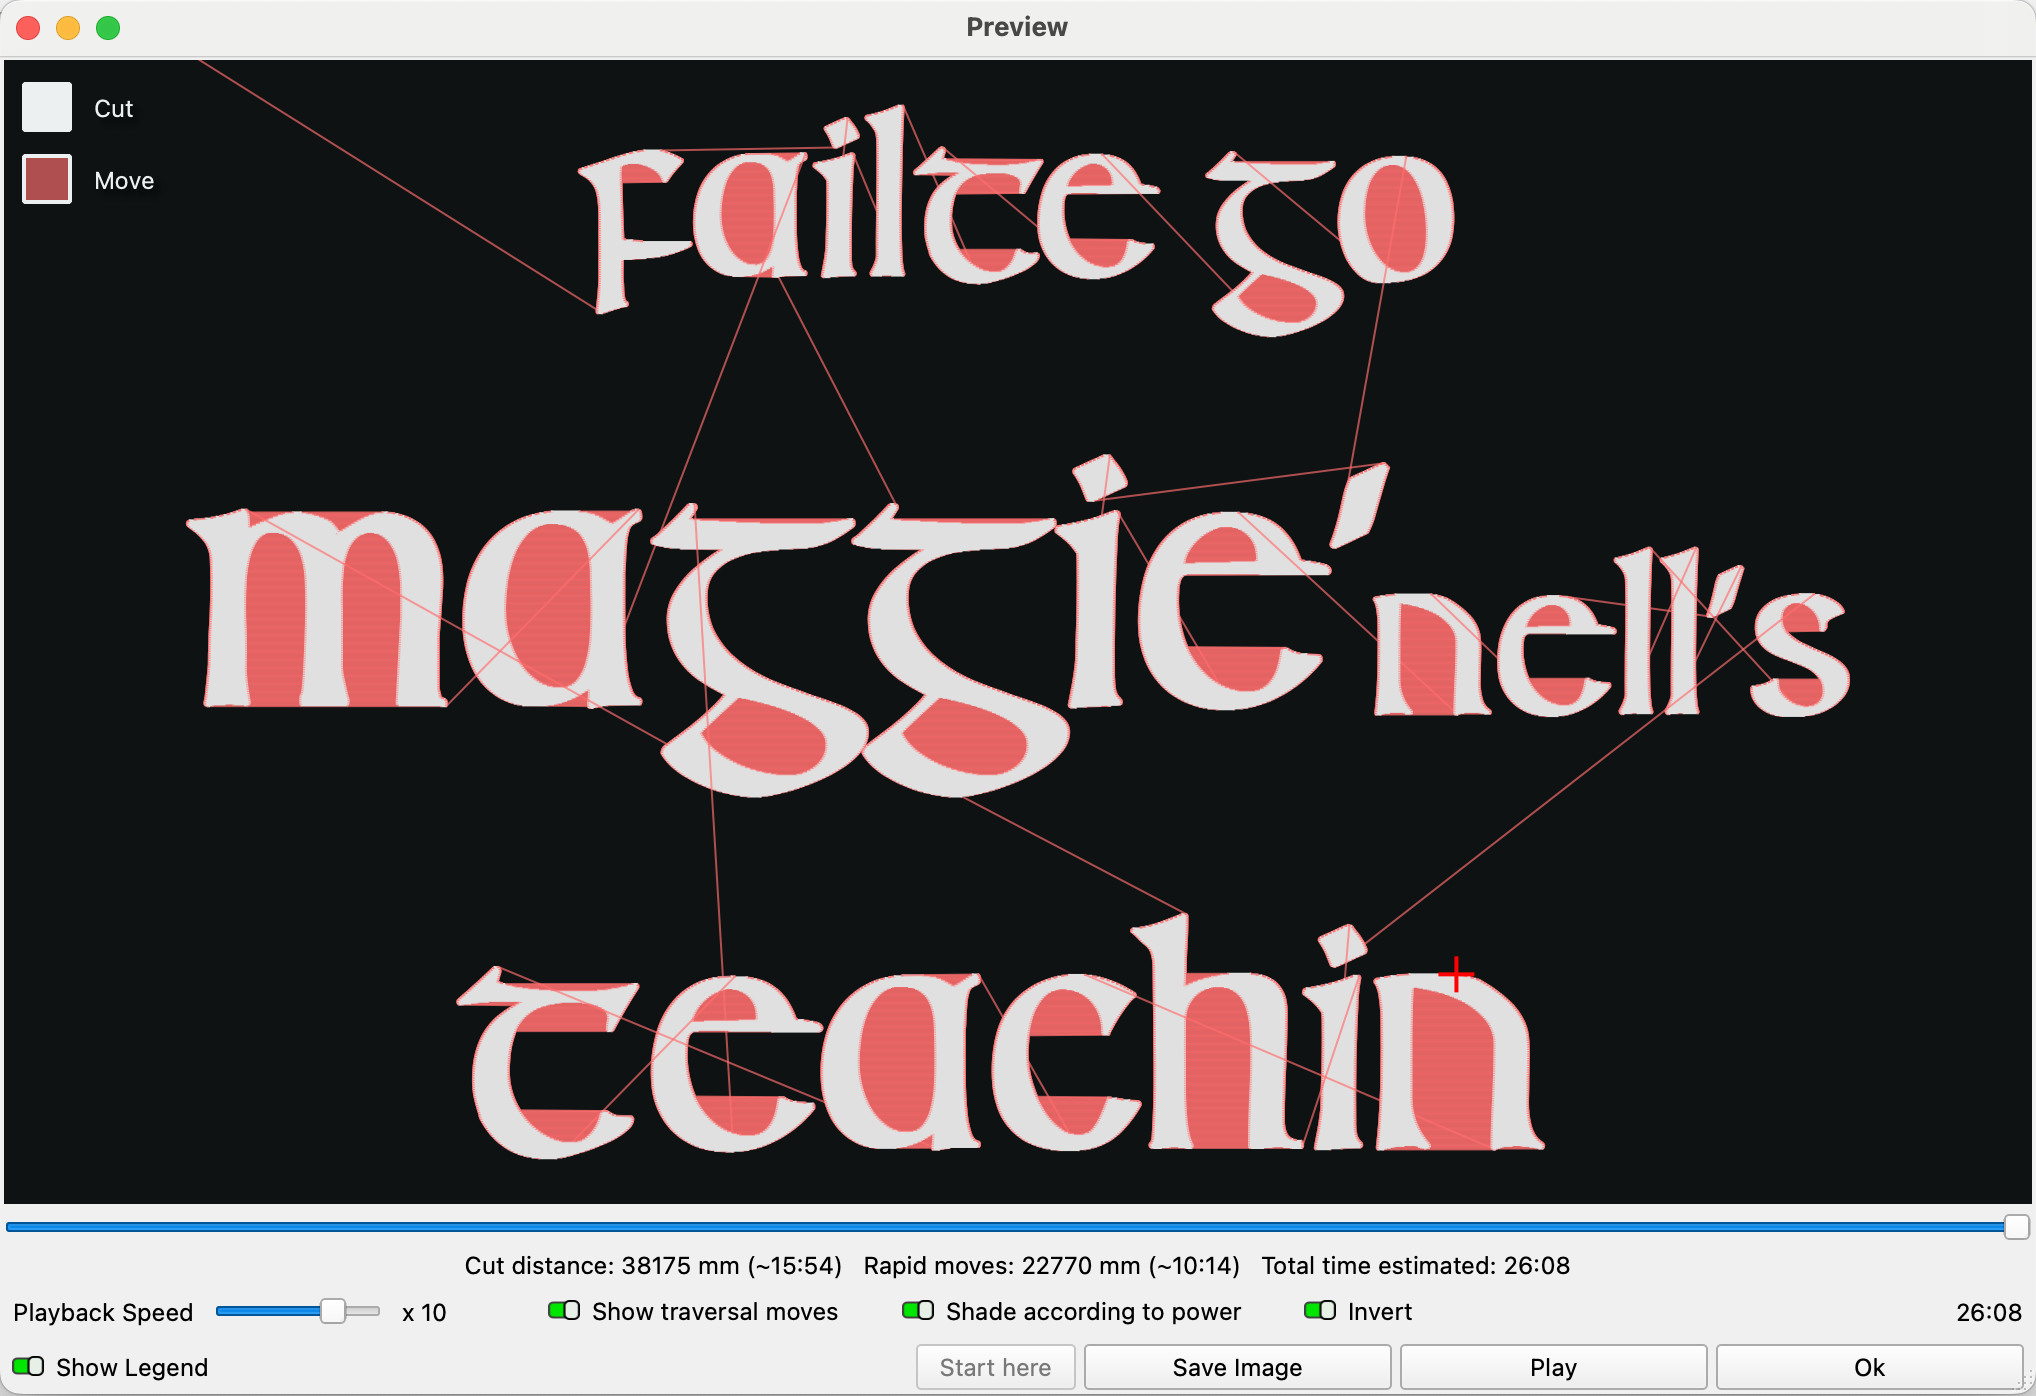2036x1396 pixels.
Task: Click the blue preview progress track
Action: point(1000,1226)
